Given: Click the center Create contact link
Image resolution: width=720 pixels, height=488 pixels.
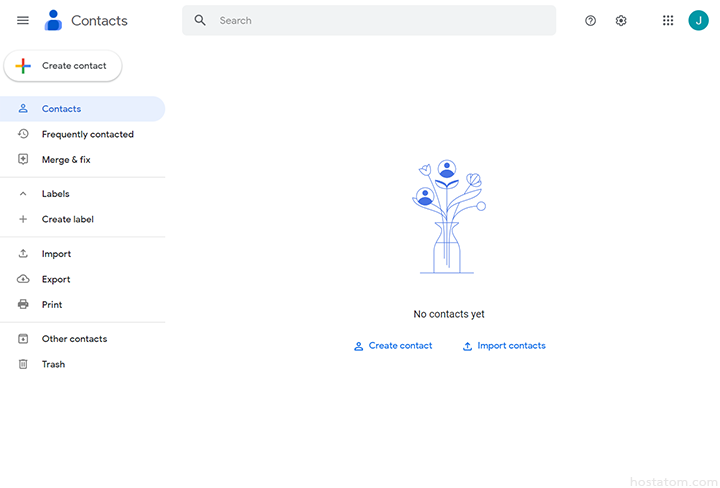Looking at the screenshot, I should click(x=393, y=346).
